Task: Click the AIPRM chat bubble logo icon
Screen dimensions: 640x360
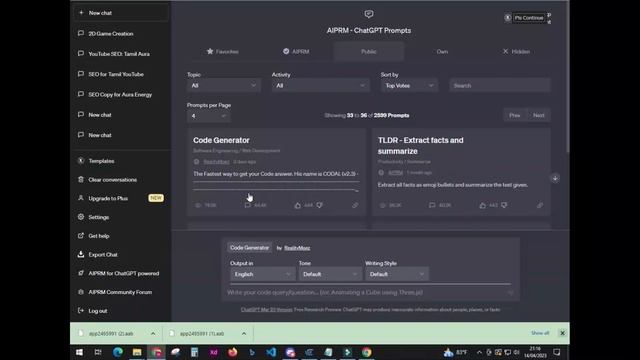Action: point(369,14)
